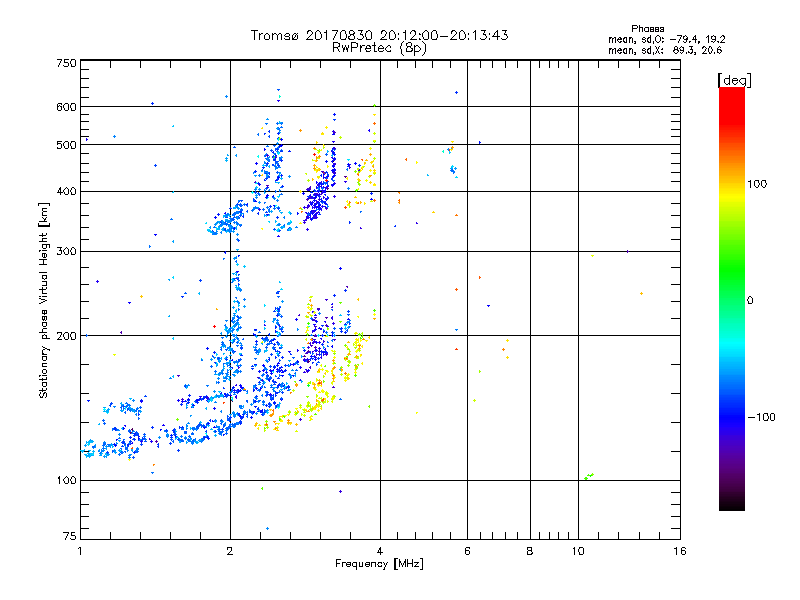
Task: Click the '[deg]' colorbar unit label
Action: pyautogui.click(x=734, y=80)
